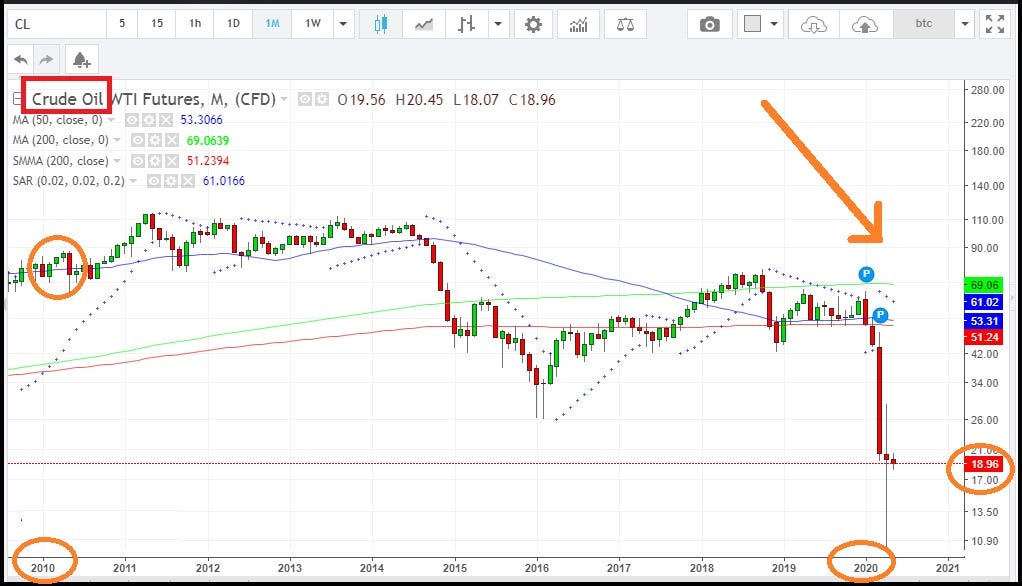Image resolution: width=1022 pixels, height=586 pixels.
Task: Hide the MA 200 indicator
Action: (137, 140)
